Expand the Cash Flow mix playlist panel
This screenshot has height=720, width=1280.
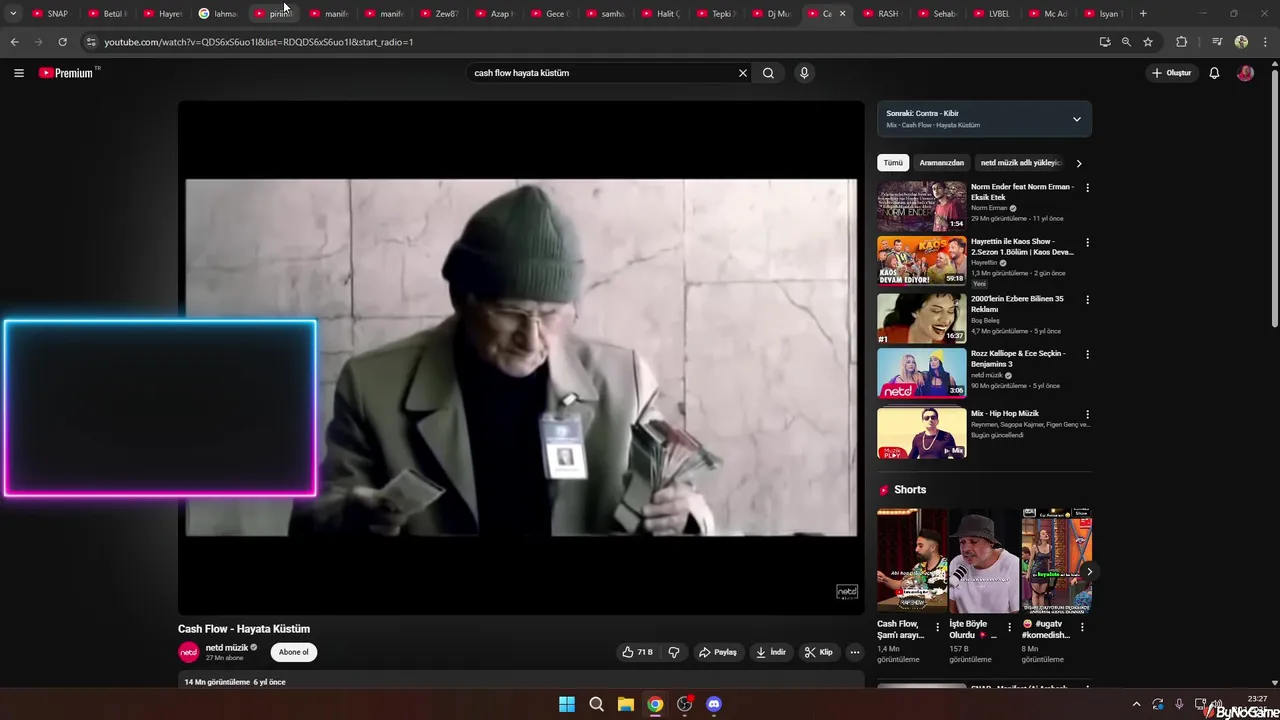tap(1077, 119)
